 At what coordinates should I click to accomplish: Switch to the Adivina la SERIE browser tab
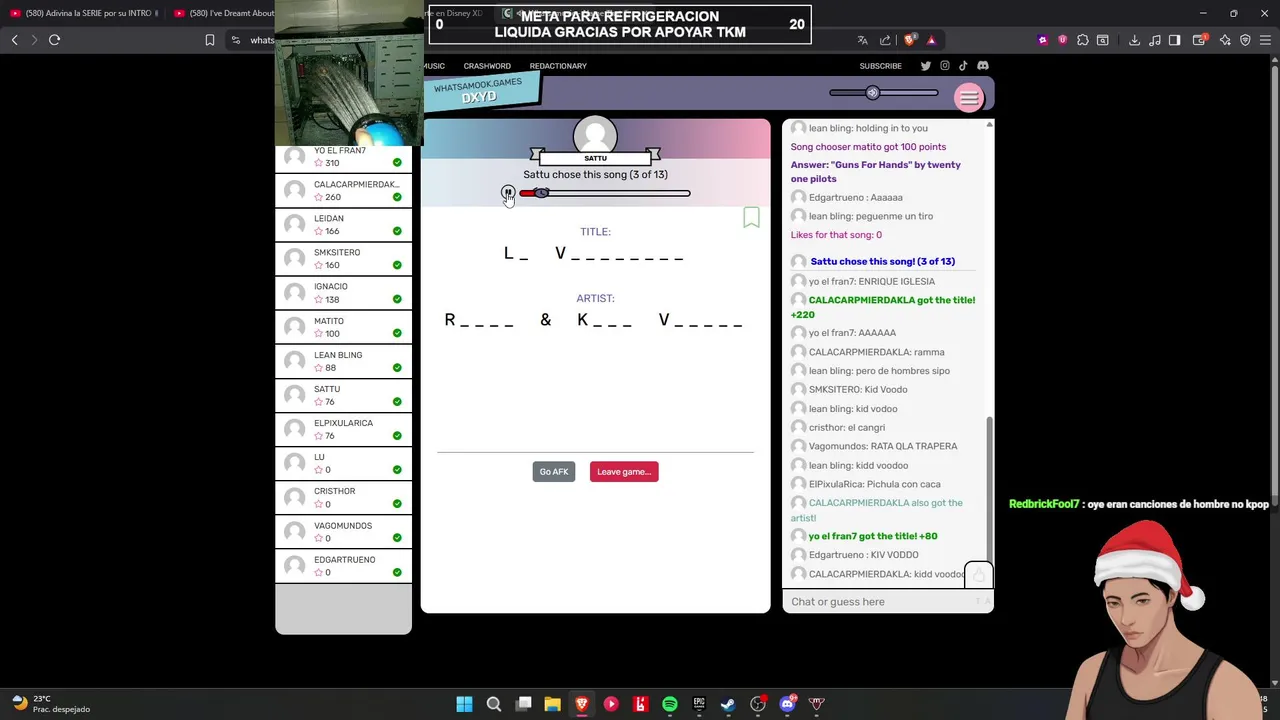point(84,13)
